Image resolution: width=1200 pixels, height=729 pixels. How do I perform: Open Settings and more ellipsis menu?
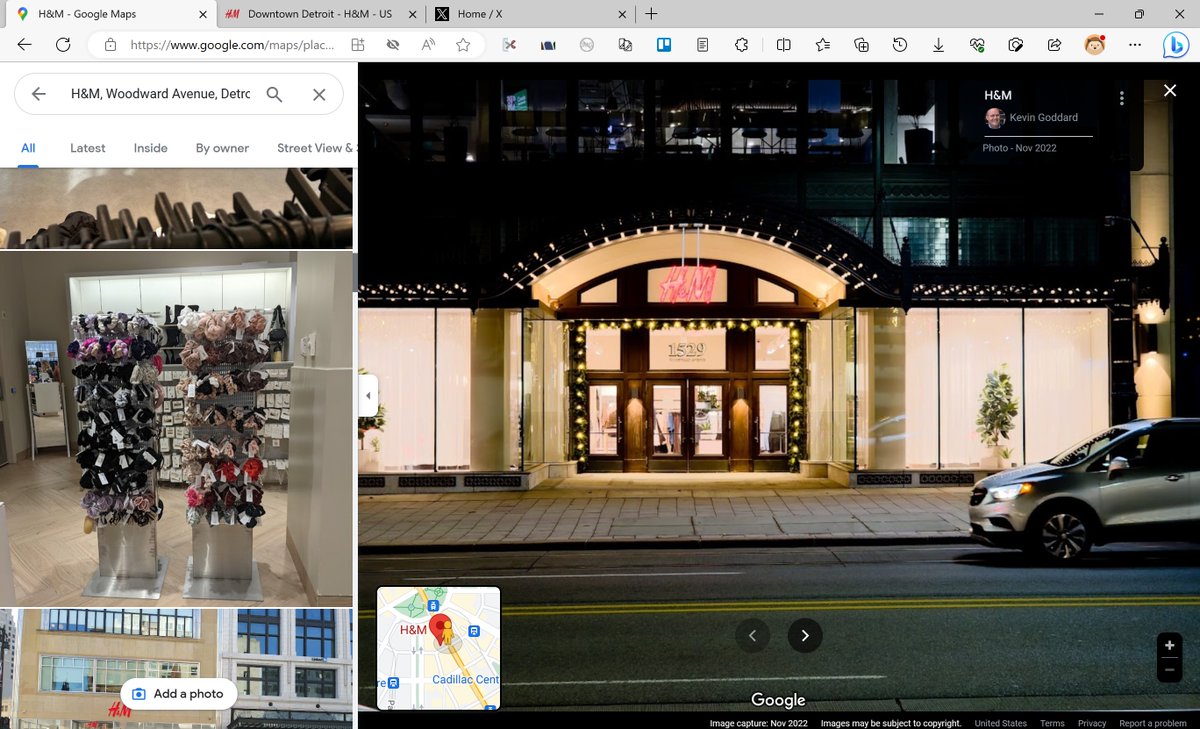[x=1134, y=45]
